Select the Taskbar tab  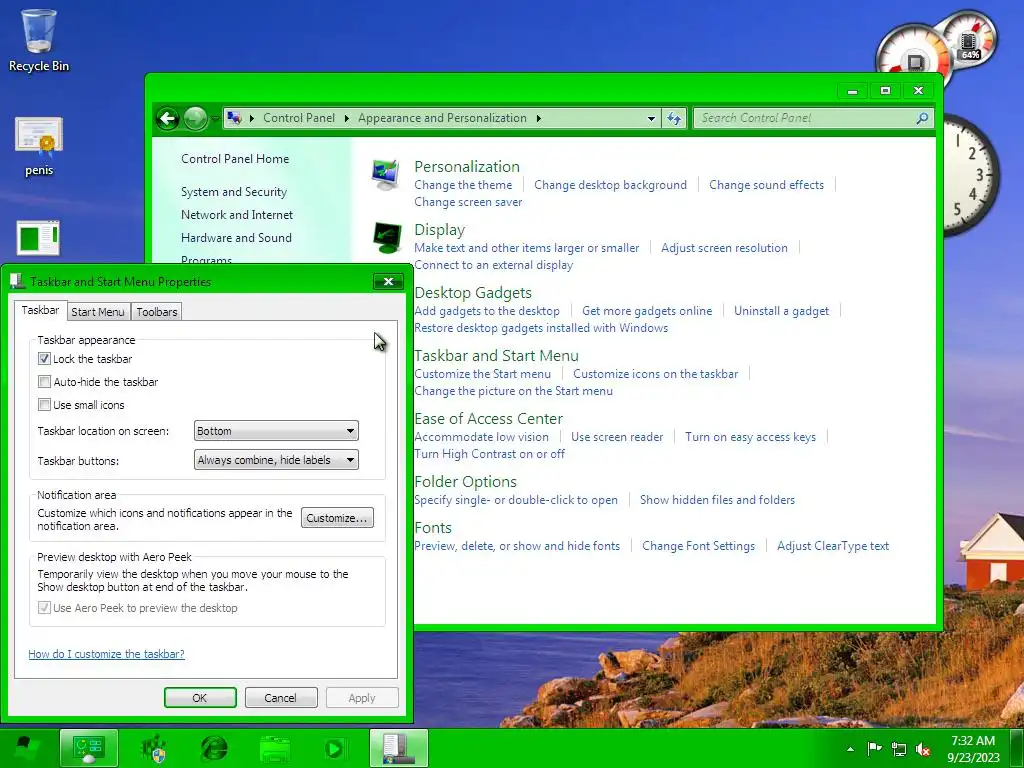[x=40, y=310]
